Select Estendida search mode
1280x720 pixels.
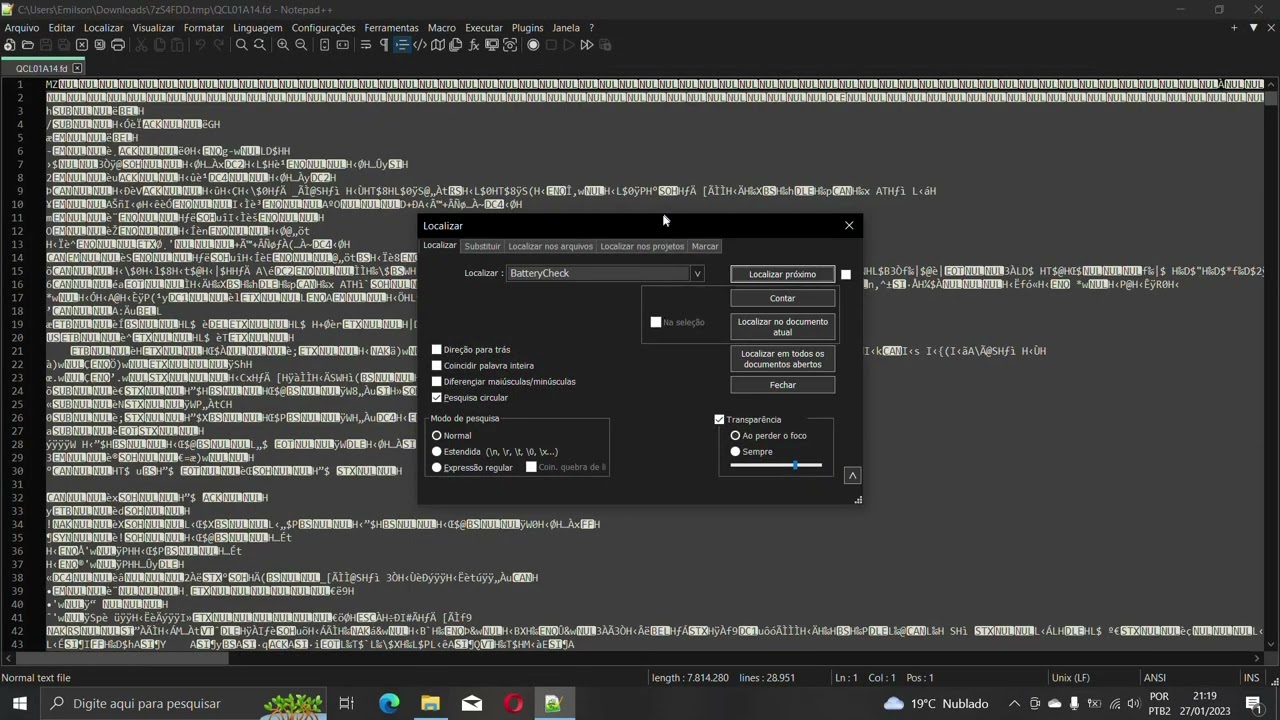click(437, 451)
